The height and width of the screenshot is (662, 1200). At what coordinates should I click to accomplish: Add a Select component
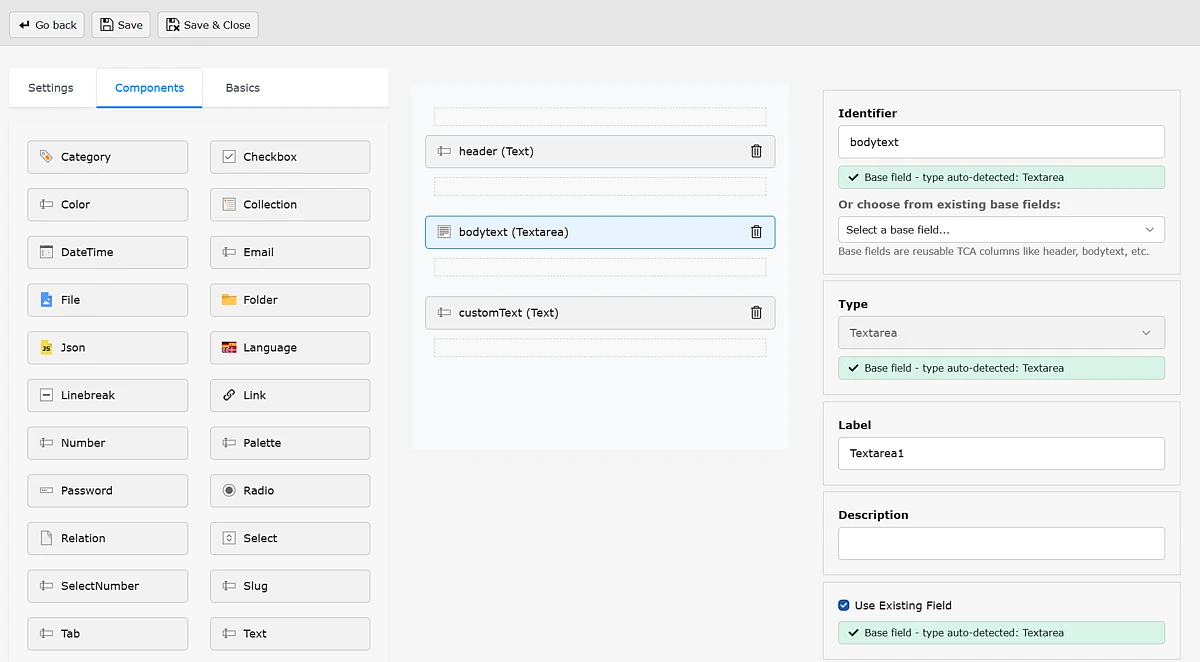(290, 538)
